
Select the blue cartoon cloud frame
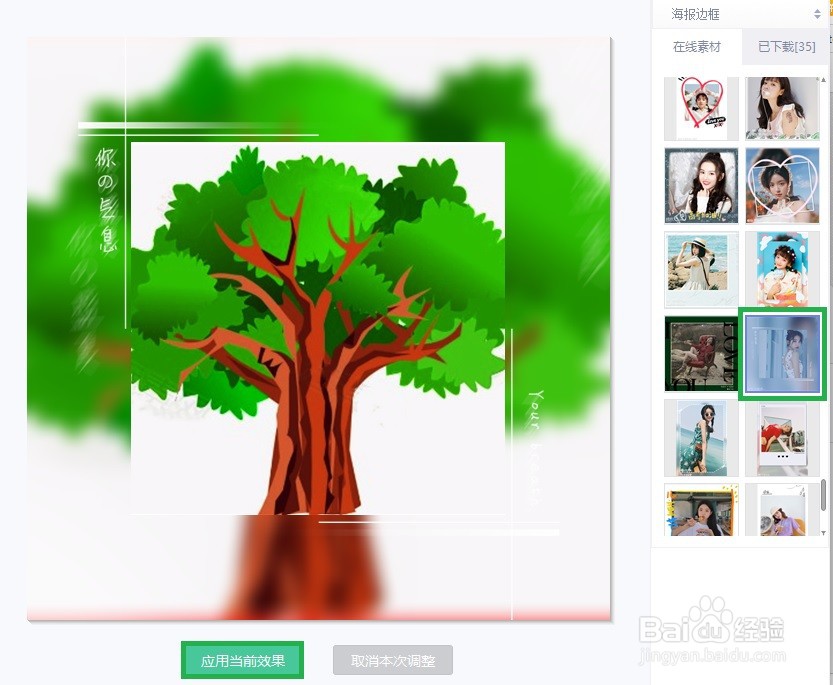click(783, 268)
